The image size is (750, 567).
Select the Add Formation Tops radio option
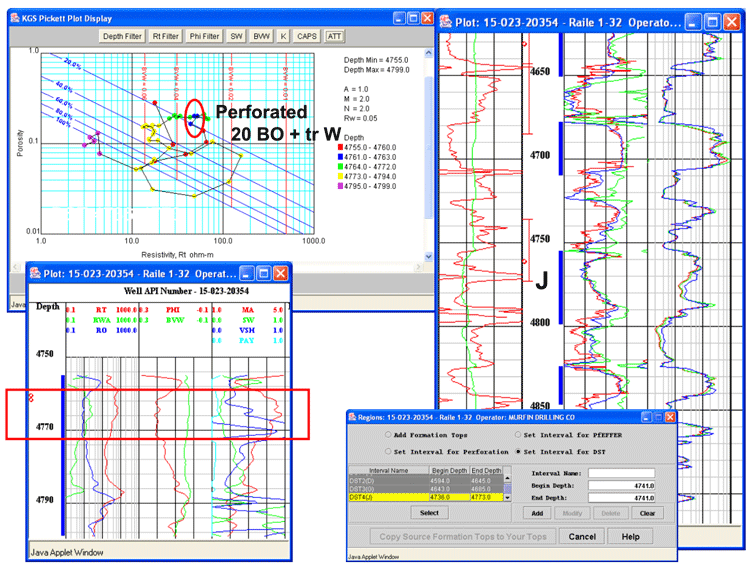point(388,435)
